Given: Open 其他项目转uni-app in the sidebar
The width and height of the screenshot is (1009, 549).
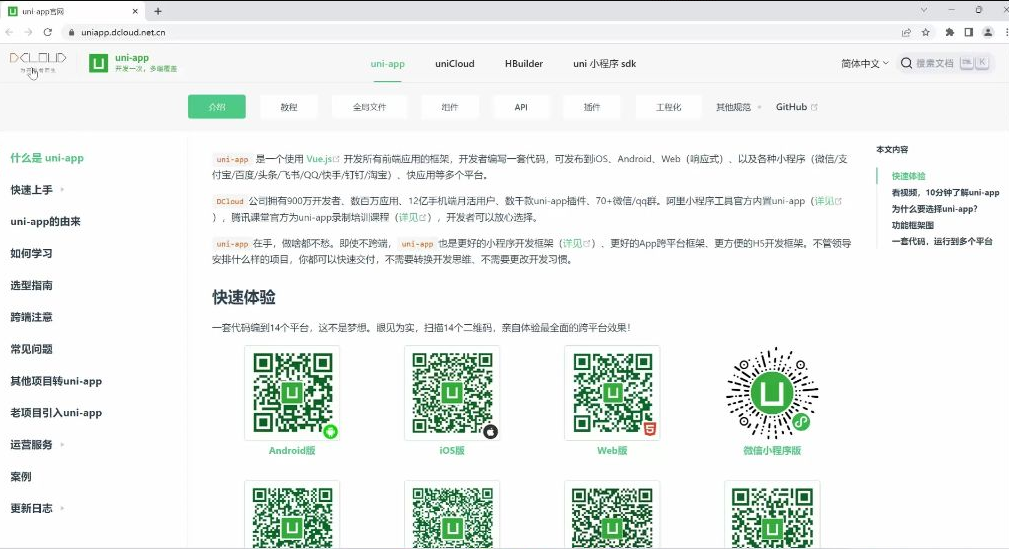Looking at the screenshot, I should pyautogui.click(x=56, y=381).
